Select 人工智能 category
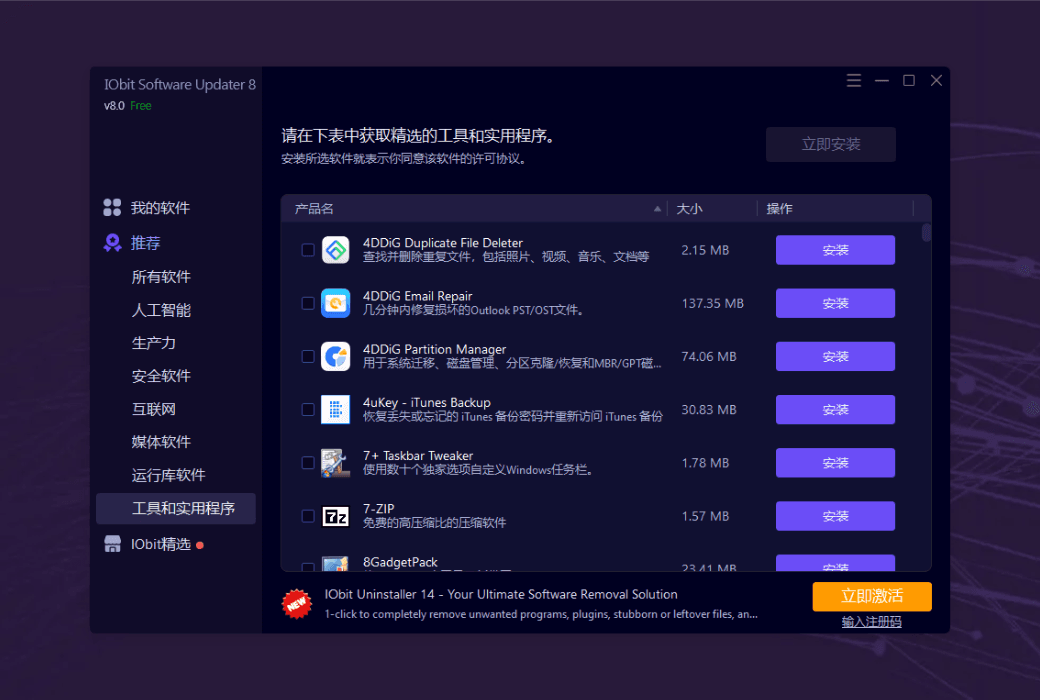 (x=161, y=310)
